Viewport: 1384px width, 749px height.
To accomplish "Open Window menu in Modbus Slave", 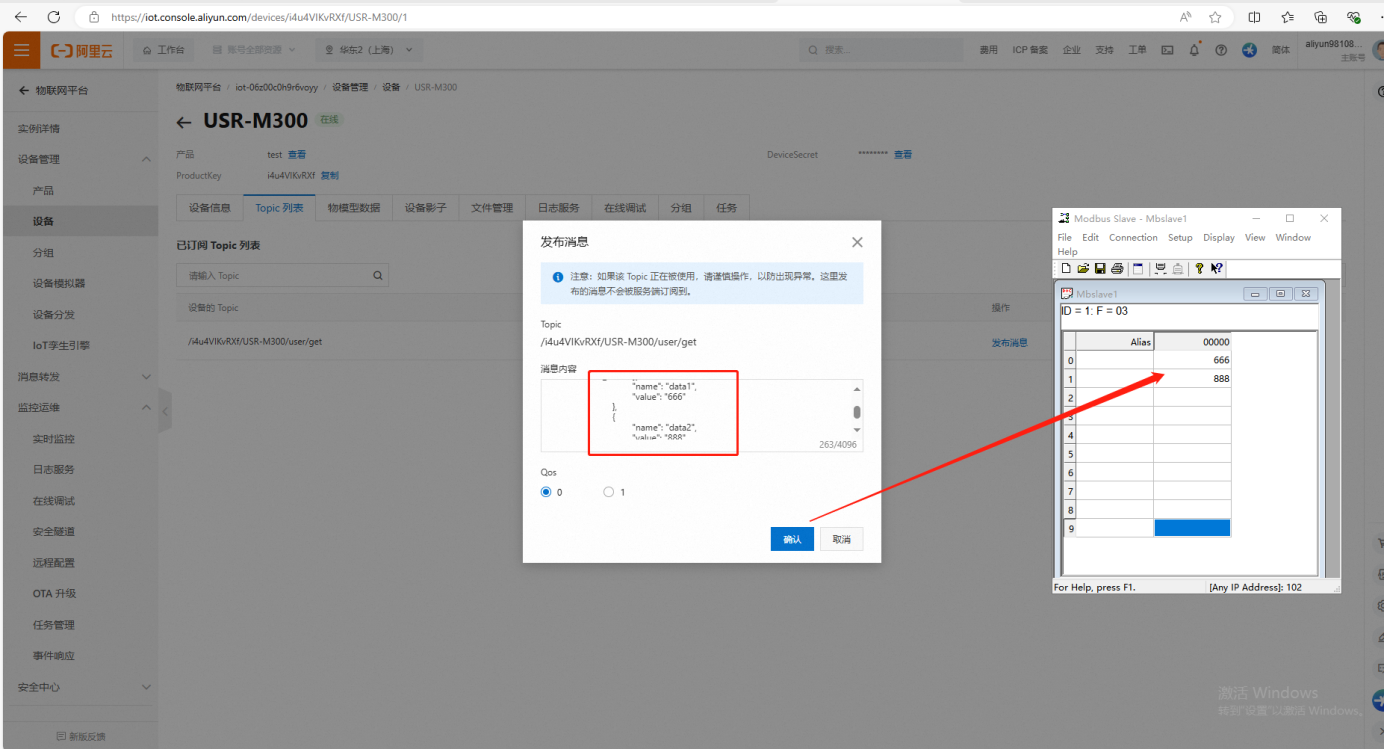I will point(1293,237).
